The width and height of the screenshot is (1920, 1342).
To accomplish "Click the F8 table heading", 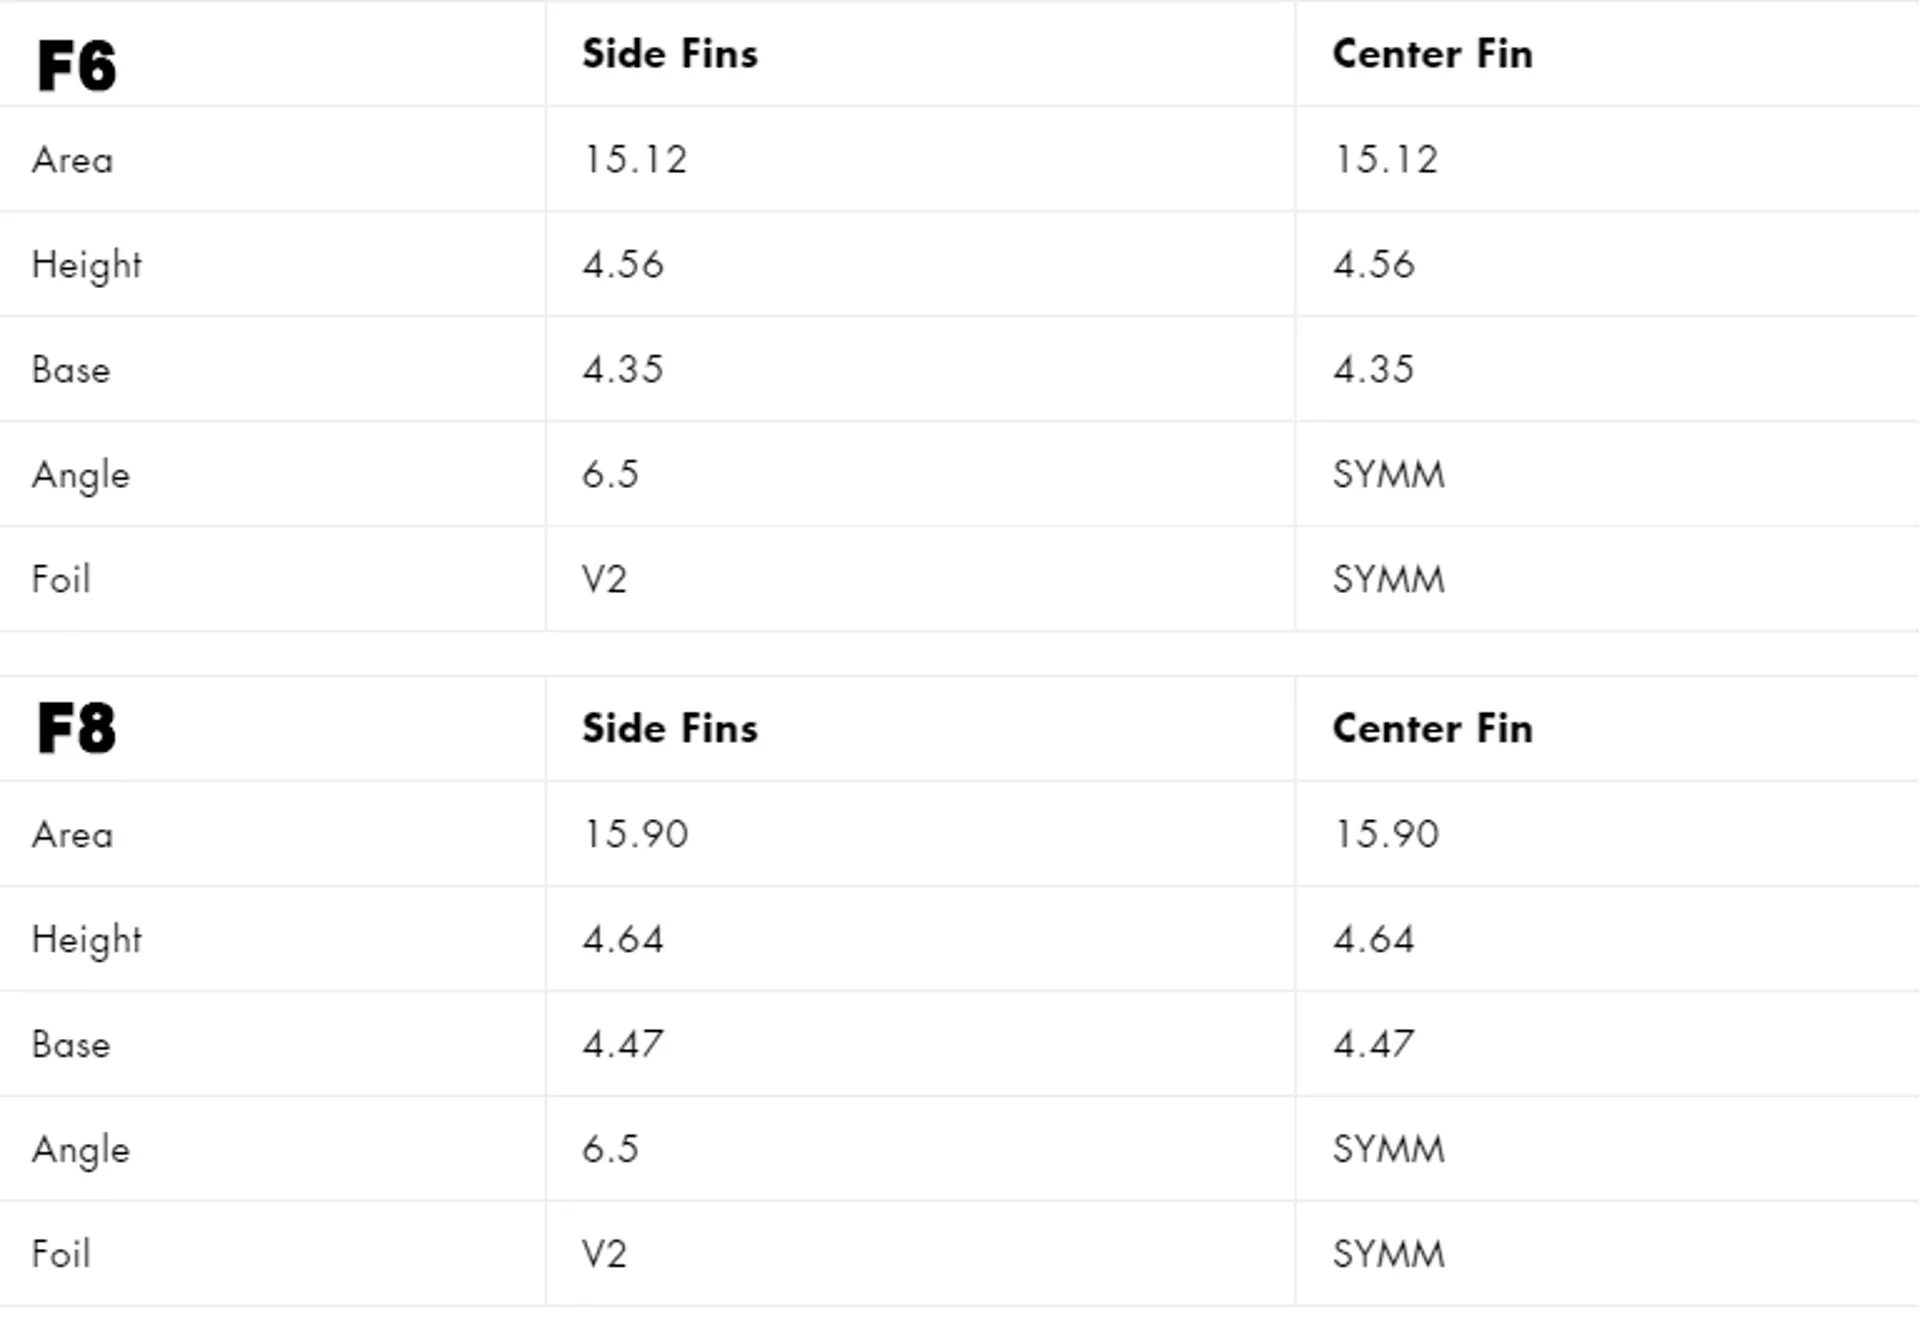I will [77, 727].
